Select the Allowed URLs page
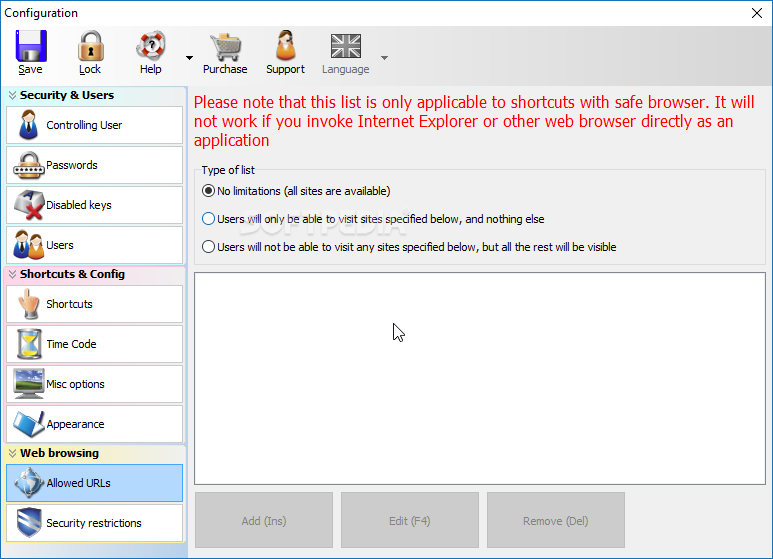Viewport: 773px width, 559px height. (x=95, y=483)
